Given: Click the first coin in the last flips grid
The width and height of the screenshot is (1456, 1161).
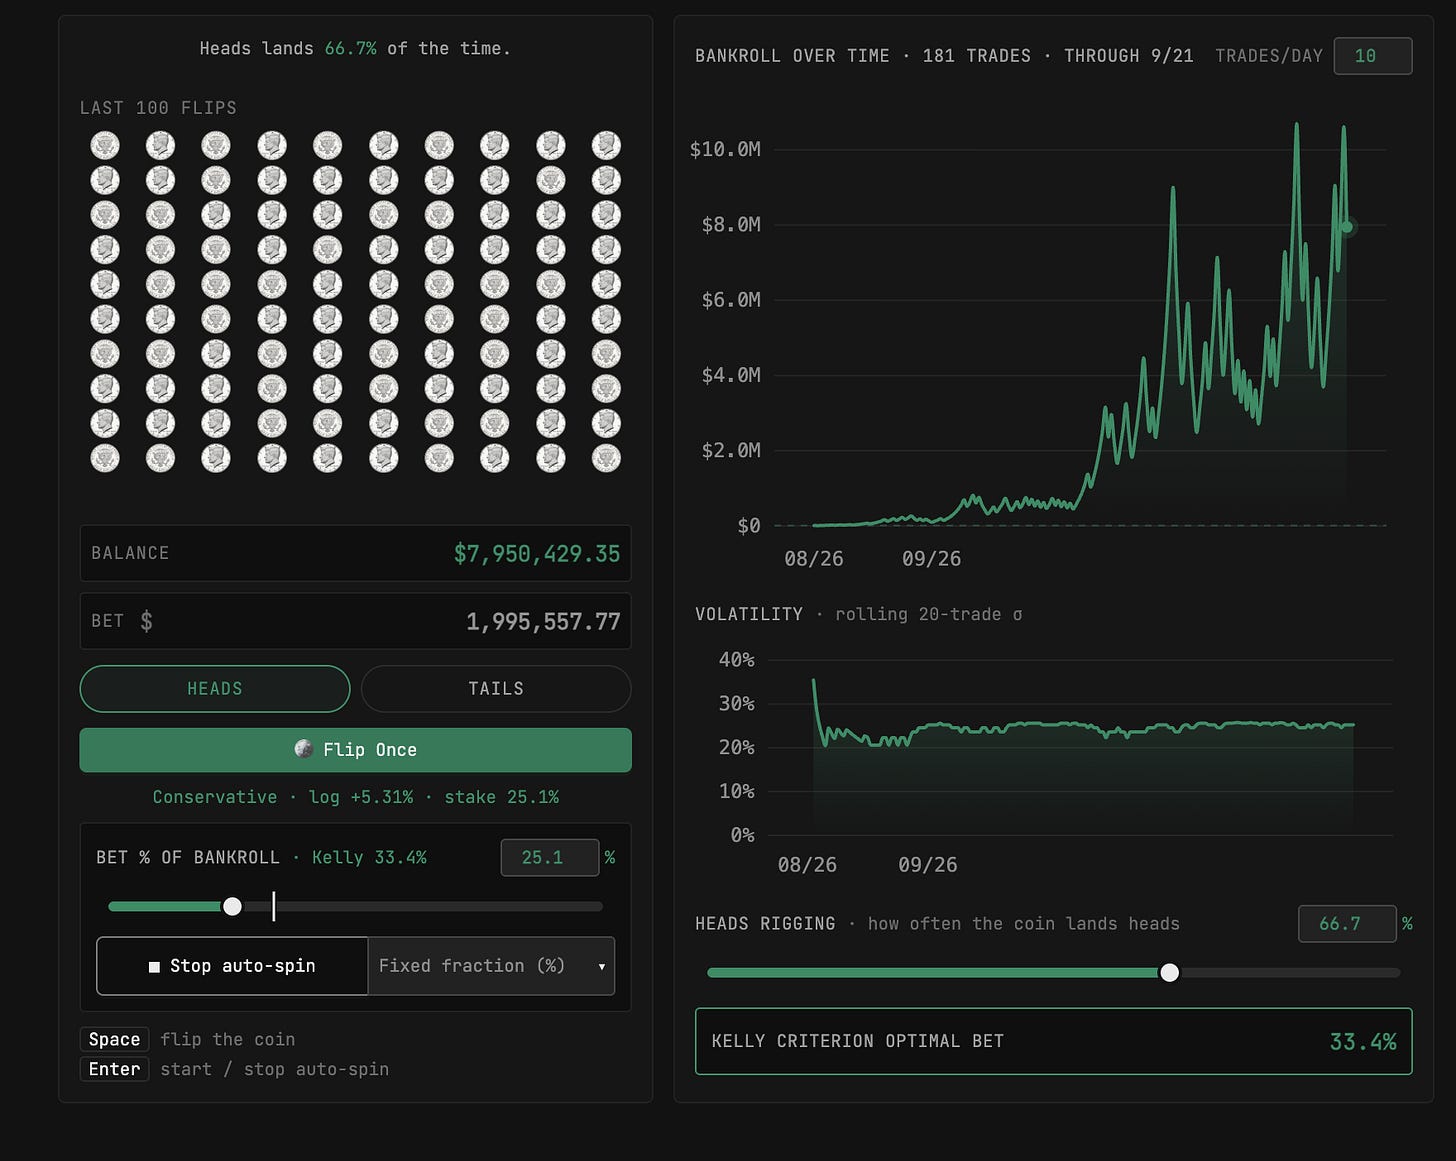Looking at the screenshot, I should click(x=105, y=146).
